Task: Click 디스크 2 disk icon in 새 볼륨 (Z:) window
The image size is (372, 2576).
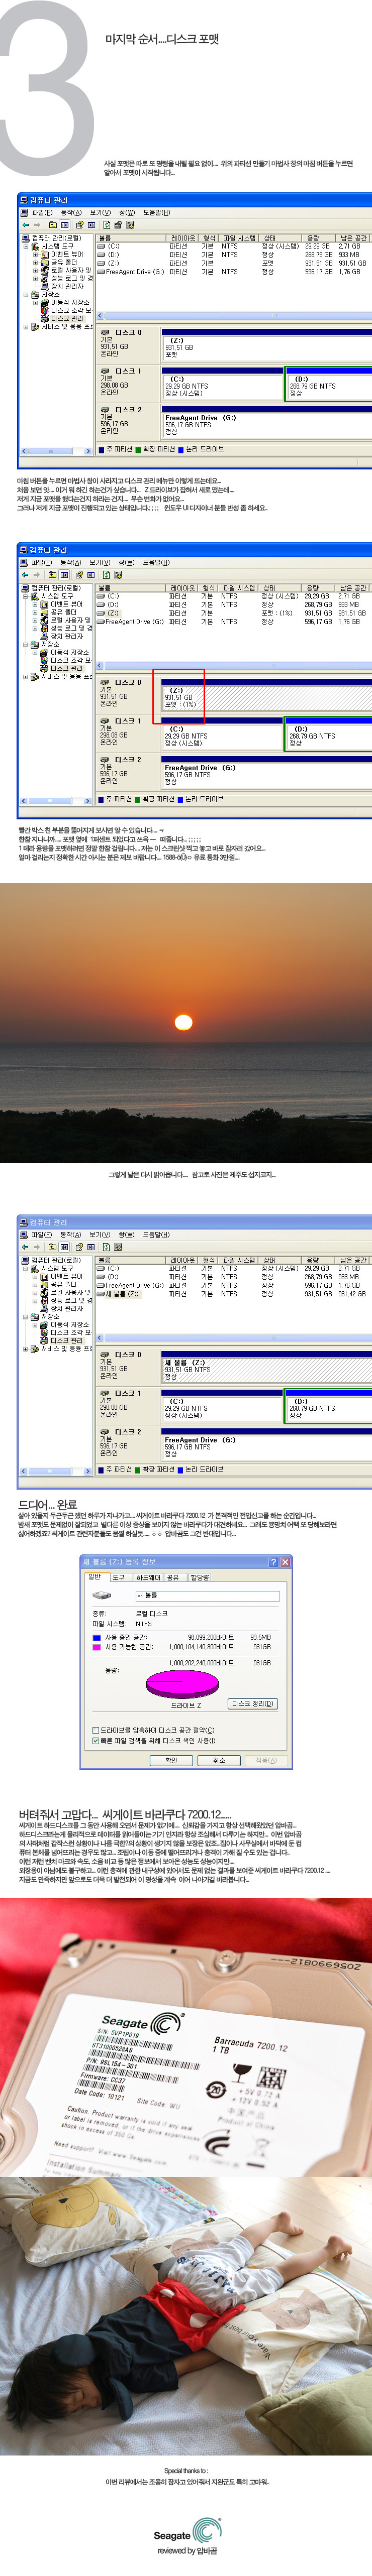Action: click(106, 1432)
